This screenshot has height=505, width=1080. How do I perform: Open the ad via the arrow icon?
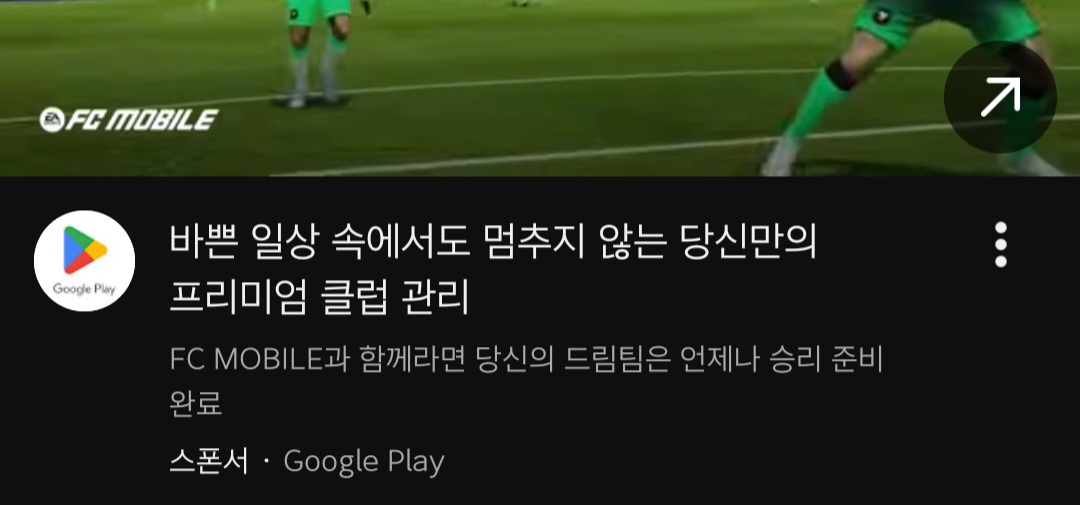pyautogui.click(x=1000, y=97)
